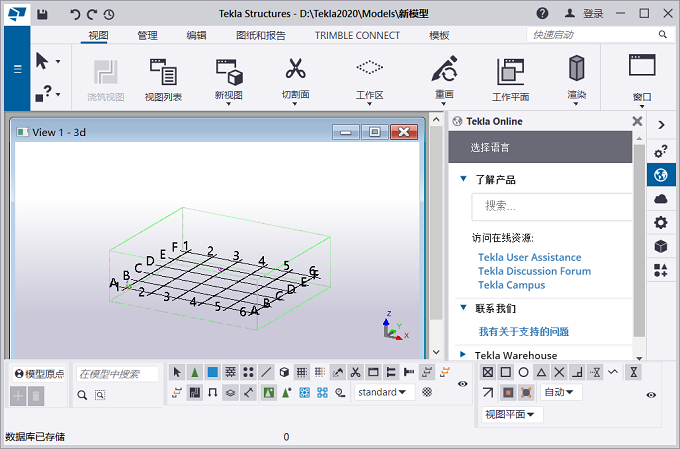Open the cloud icon in side pane
The image size is (680, 449).
point(661,199)
